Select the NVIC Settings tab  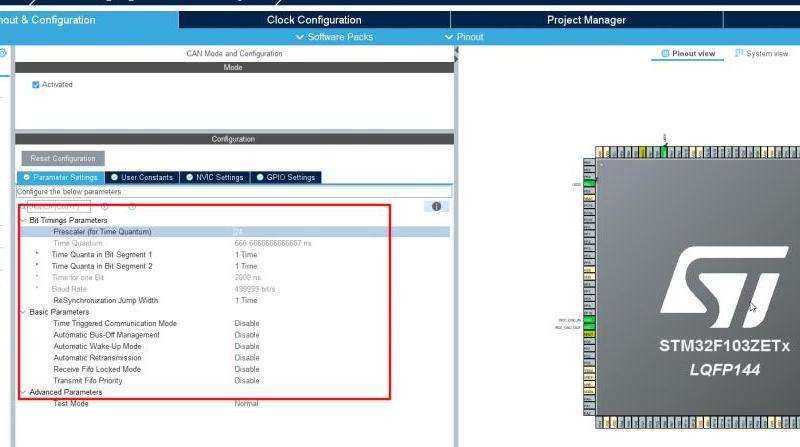coord(215,177)
